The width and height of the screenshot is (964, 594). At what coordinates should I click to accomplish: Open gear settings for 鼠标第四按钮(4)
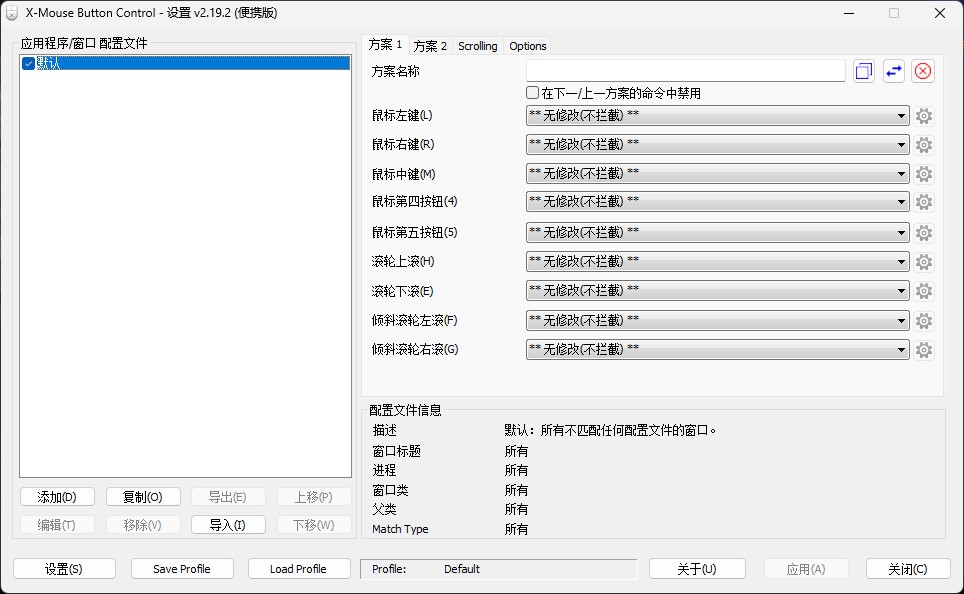pyautogui.click(x=923, y=202)
